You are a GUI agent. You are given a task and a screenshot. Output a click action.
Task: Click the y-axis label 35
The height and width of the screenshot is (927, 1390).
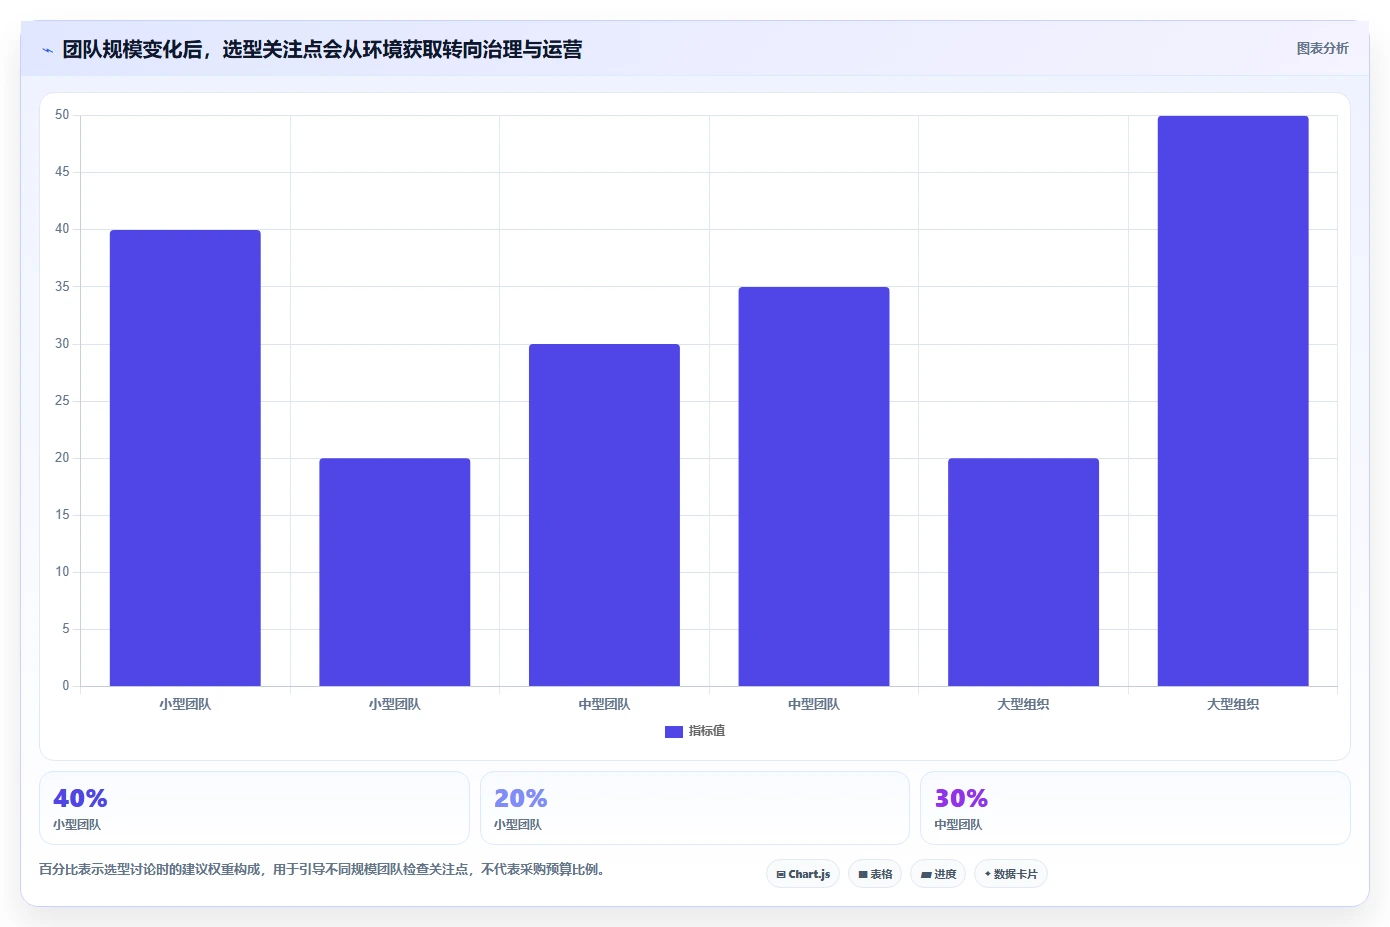(62, 286)
